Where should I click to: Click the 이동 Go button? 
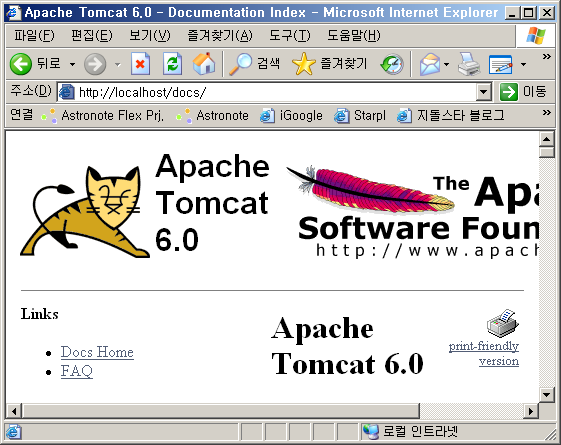pyautogui.click(x=523, y=92)
